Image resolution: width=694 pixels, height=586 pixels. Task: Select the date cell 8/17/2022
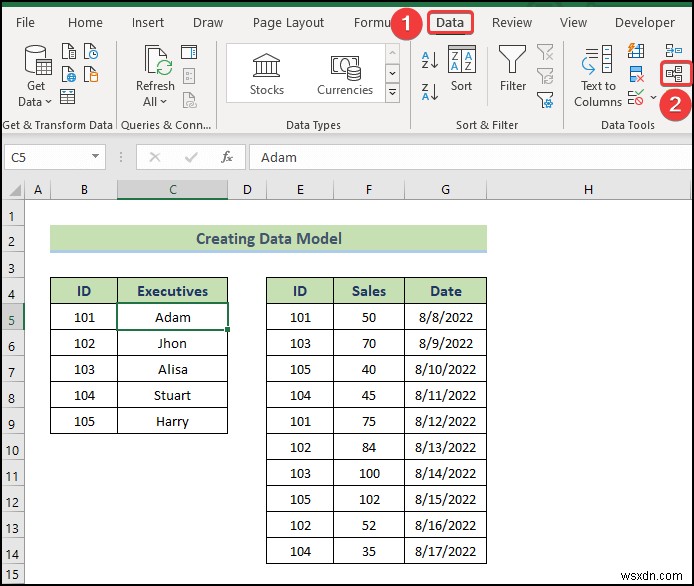click(445, 551)
